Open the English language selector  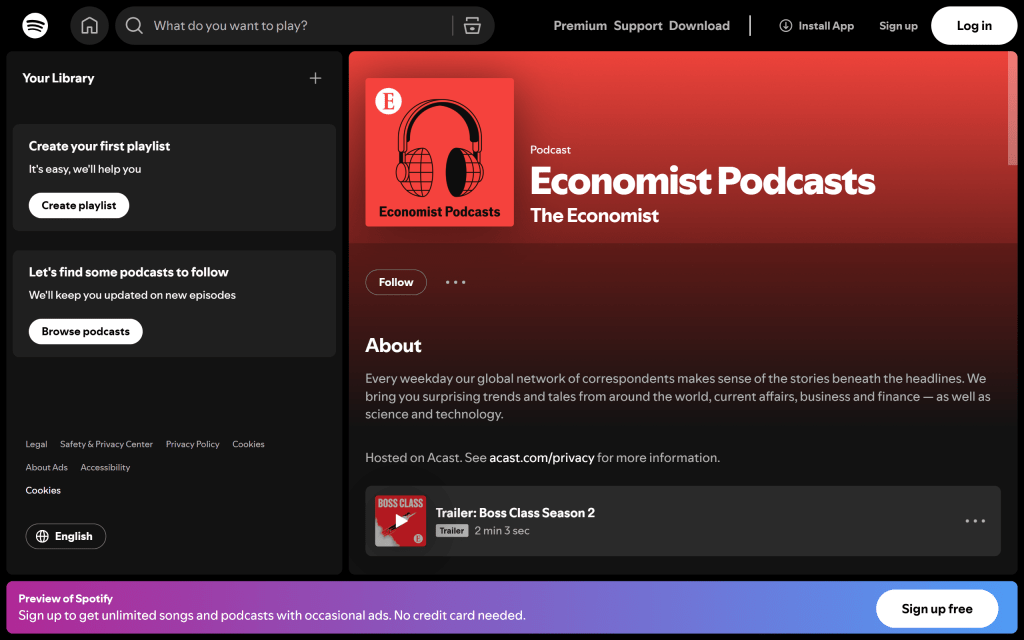click(x=66, y=536)
